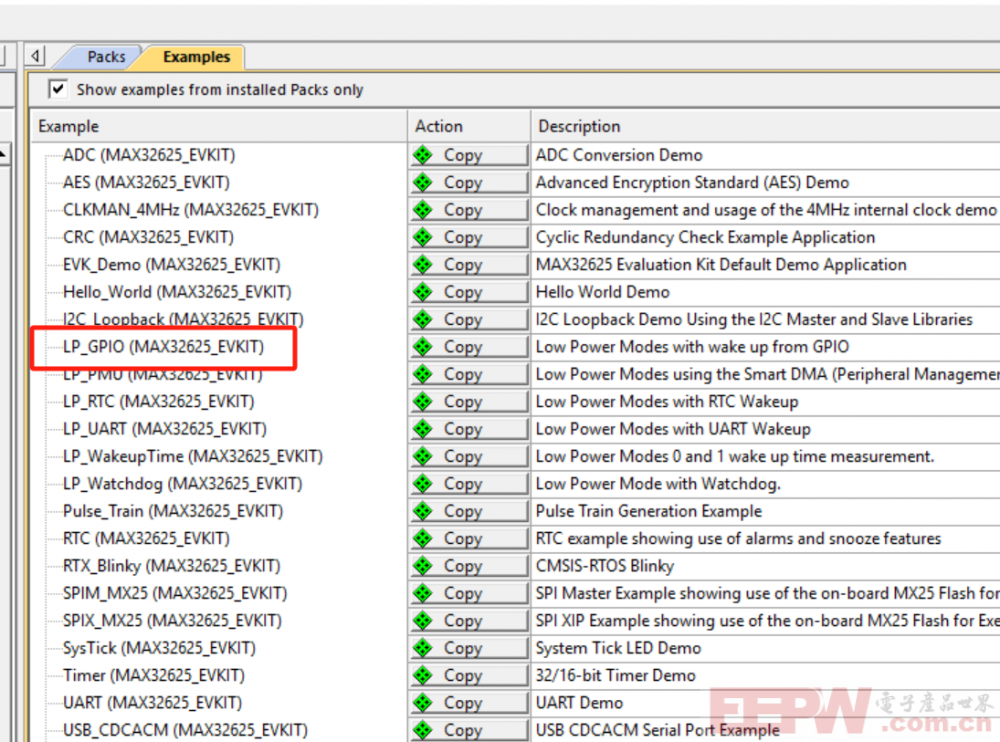Click green icon in LP_PMU Copy row
Image resolution: width=1000 pixels, height=742 pixels.
422,374
